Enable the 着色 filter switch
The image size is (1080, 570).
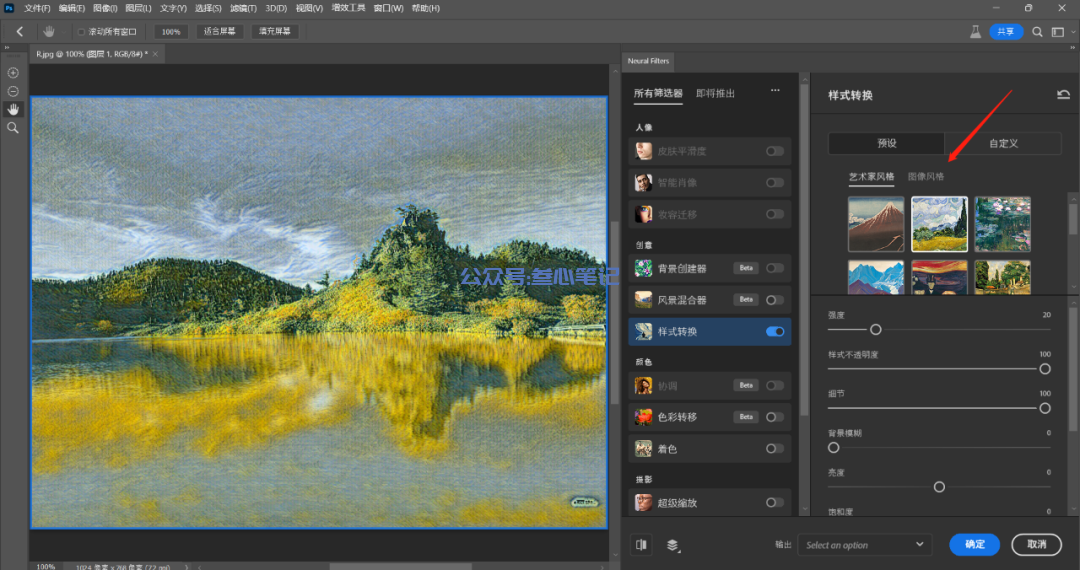click(775, 448)
